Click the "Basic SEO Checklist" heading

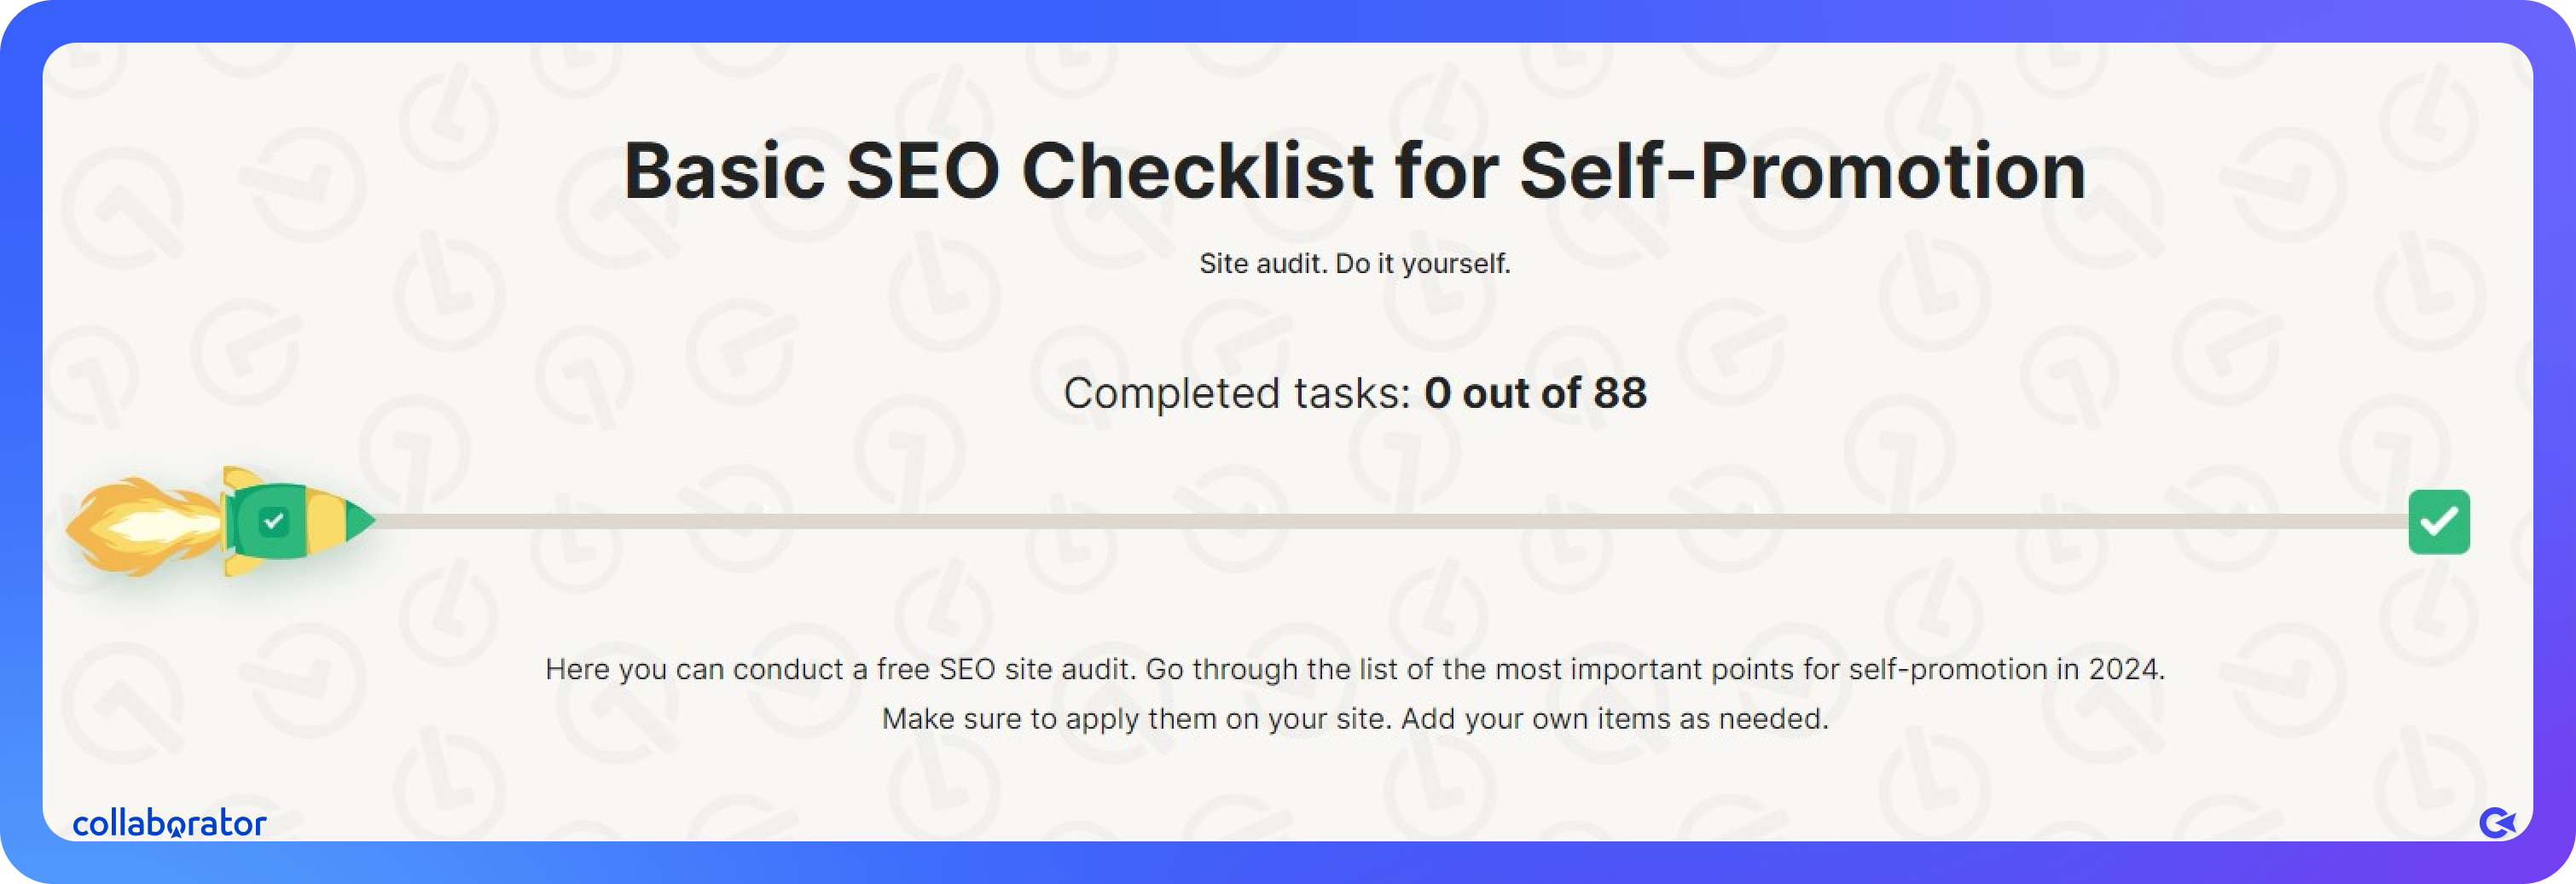pyautogui.click(x=1000, y=171)
